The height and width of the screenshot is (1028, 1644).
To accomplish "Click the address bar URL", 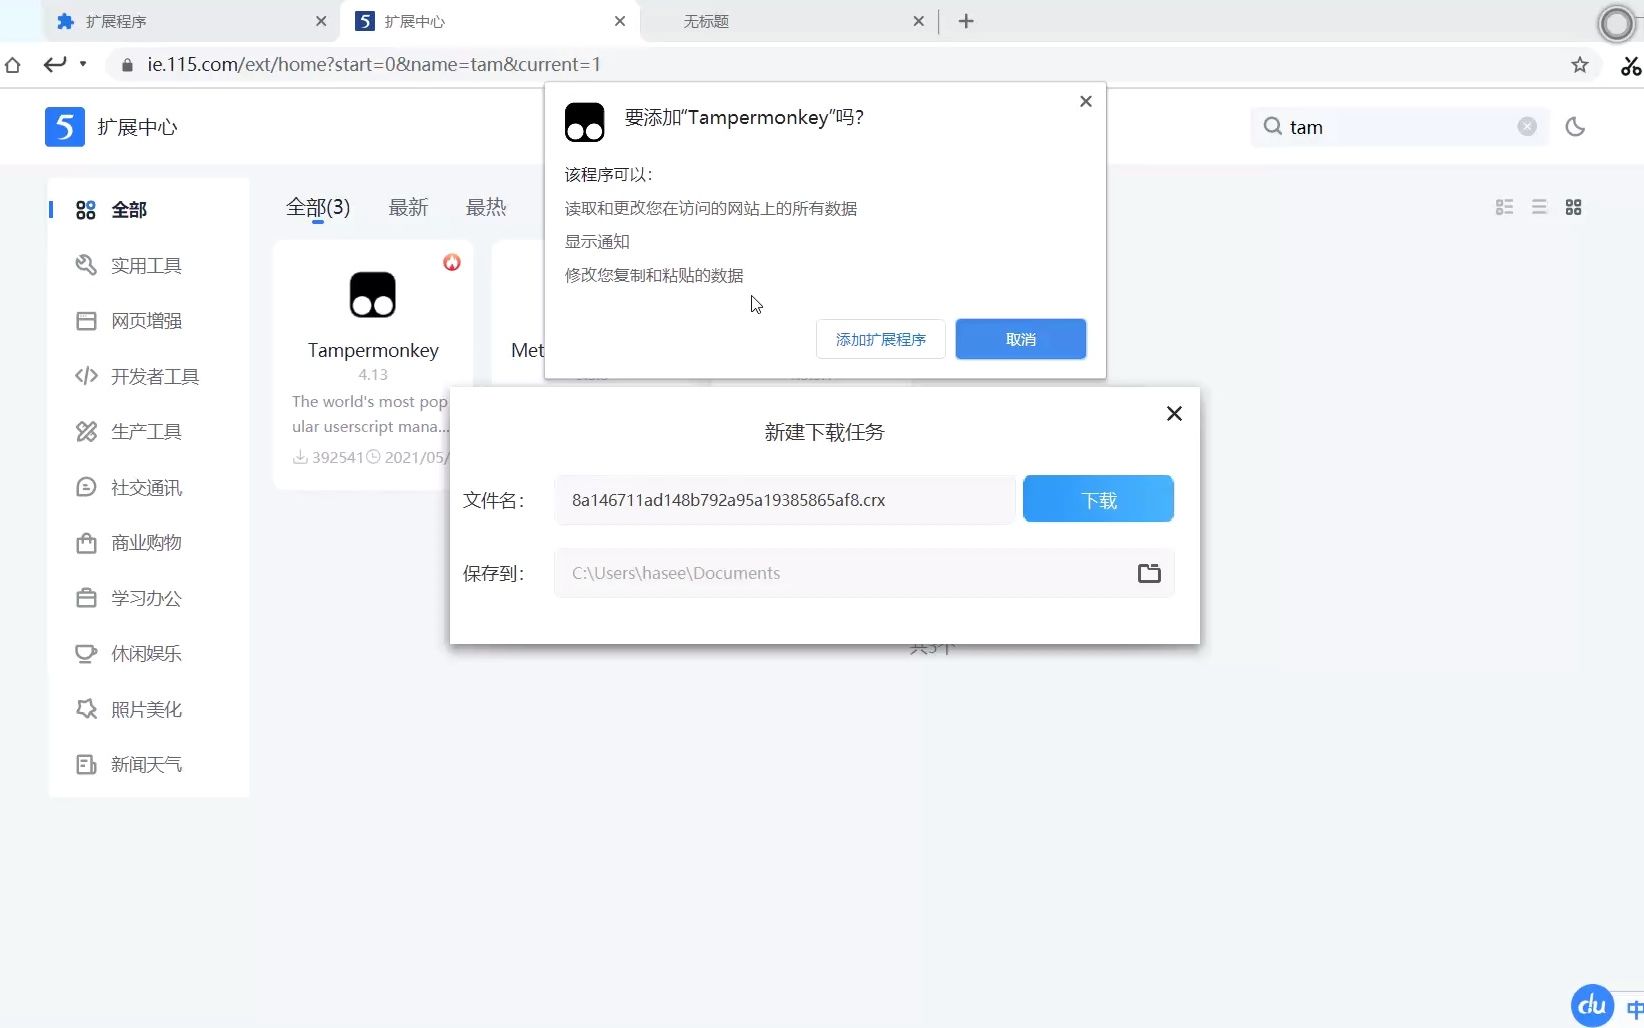I will point(374,65).
